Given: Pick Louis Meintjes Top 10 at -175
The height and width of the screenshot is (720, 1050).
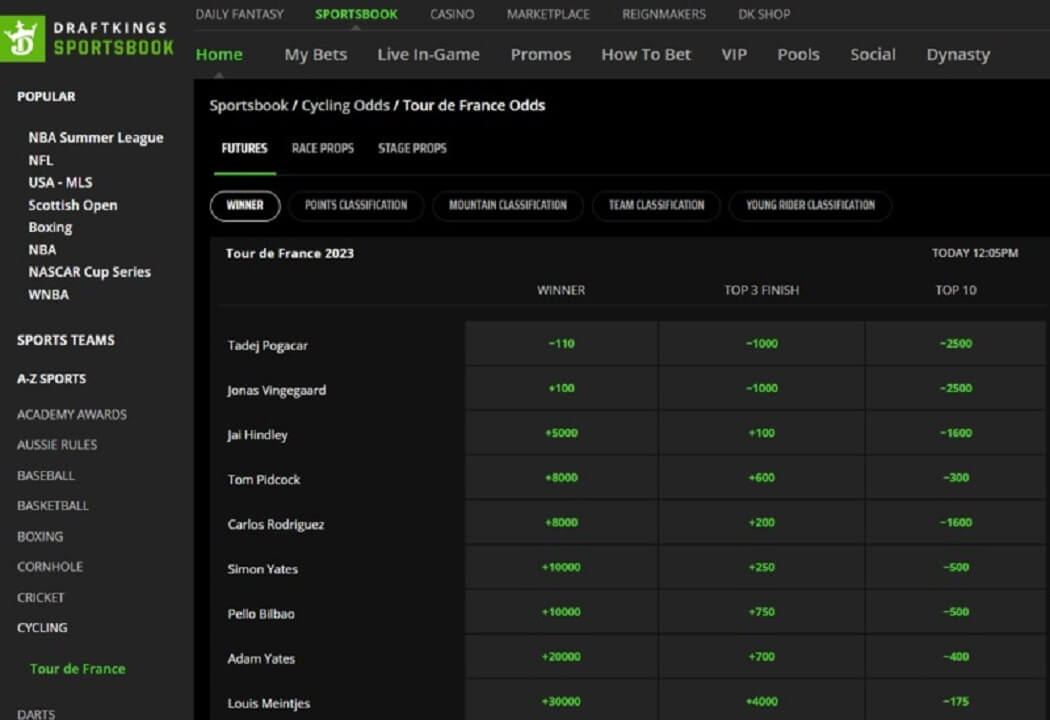Looking at the screenshot, I should 956,701.
